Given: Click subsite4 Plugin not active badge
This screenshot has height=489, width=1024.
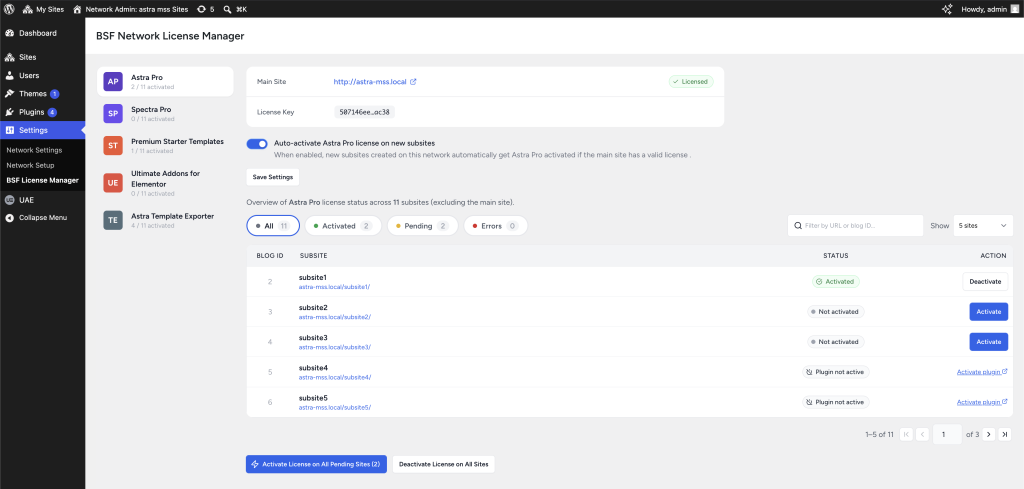Looking at the screenshot, I should (835, 372).
